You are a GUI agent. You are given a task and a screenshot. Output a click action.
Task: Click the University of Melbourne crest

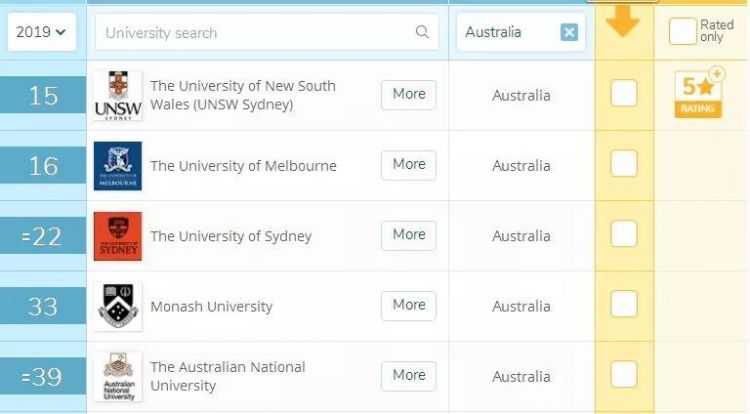(x=118, y=166)
